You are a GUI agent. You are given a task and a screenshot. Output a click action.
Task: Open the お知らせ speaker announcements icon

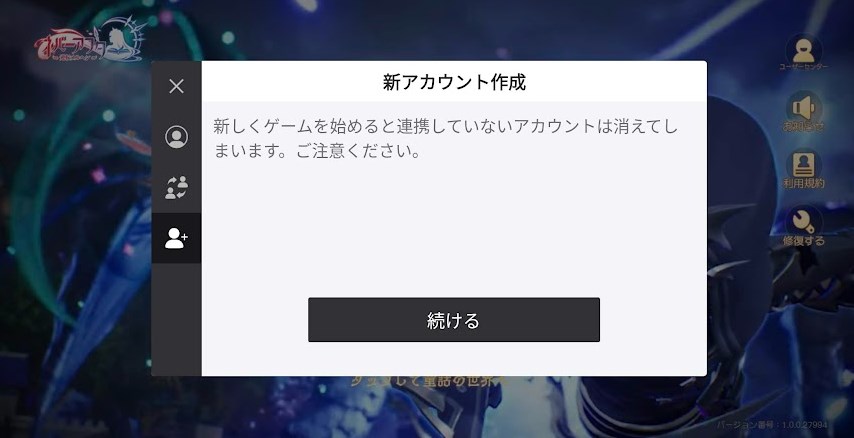pyautogui.click(x=803, y=107)
